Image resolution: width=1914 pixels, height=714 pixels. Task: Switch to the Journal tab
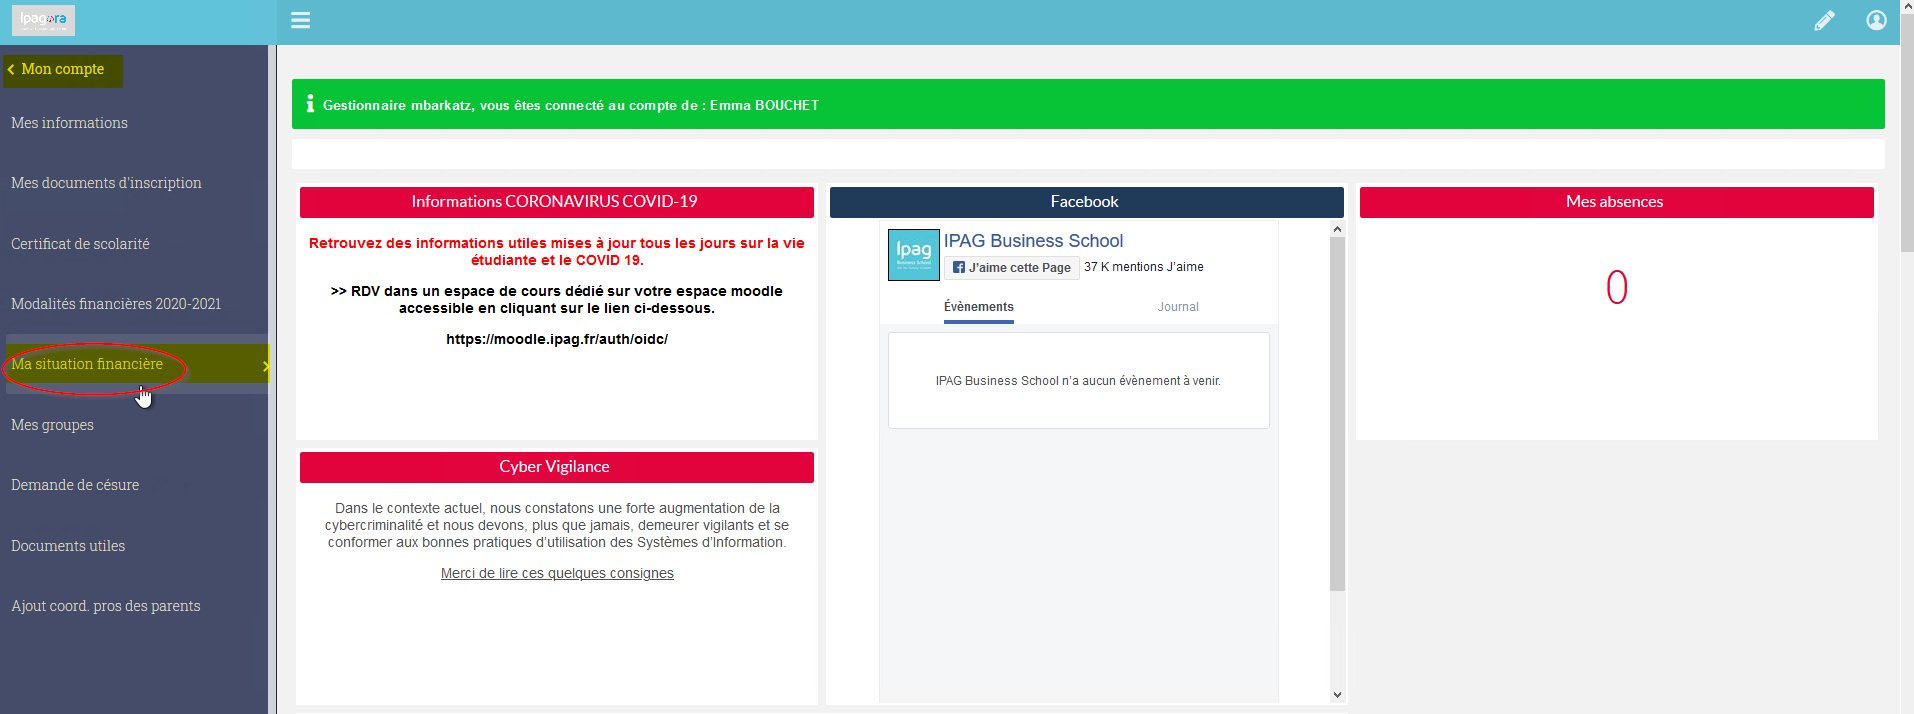1178,307
